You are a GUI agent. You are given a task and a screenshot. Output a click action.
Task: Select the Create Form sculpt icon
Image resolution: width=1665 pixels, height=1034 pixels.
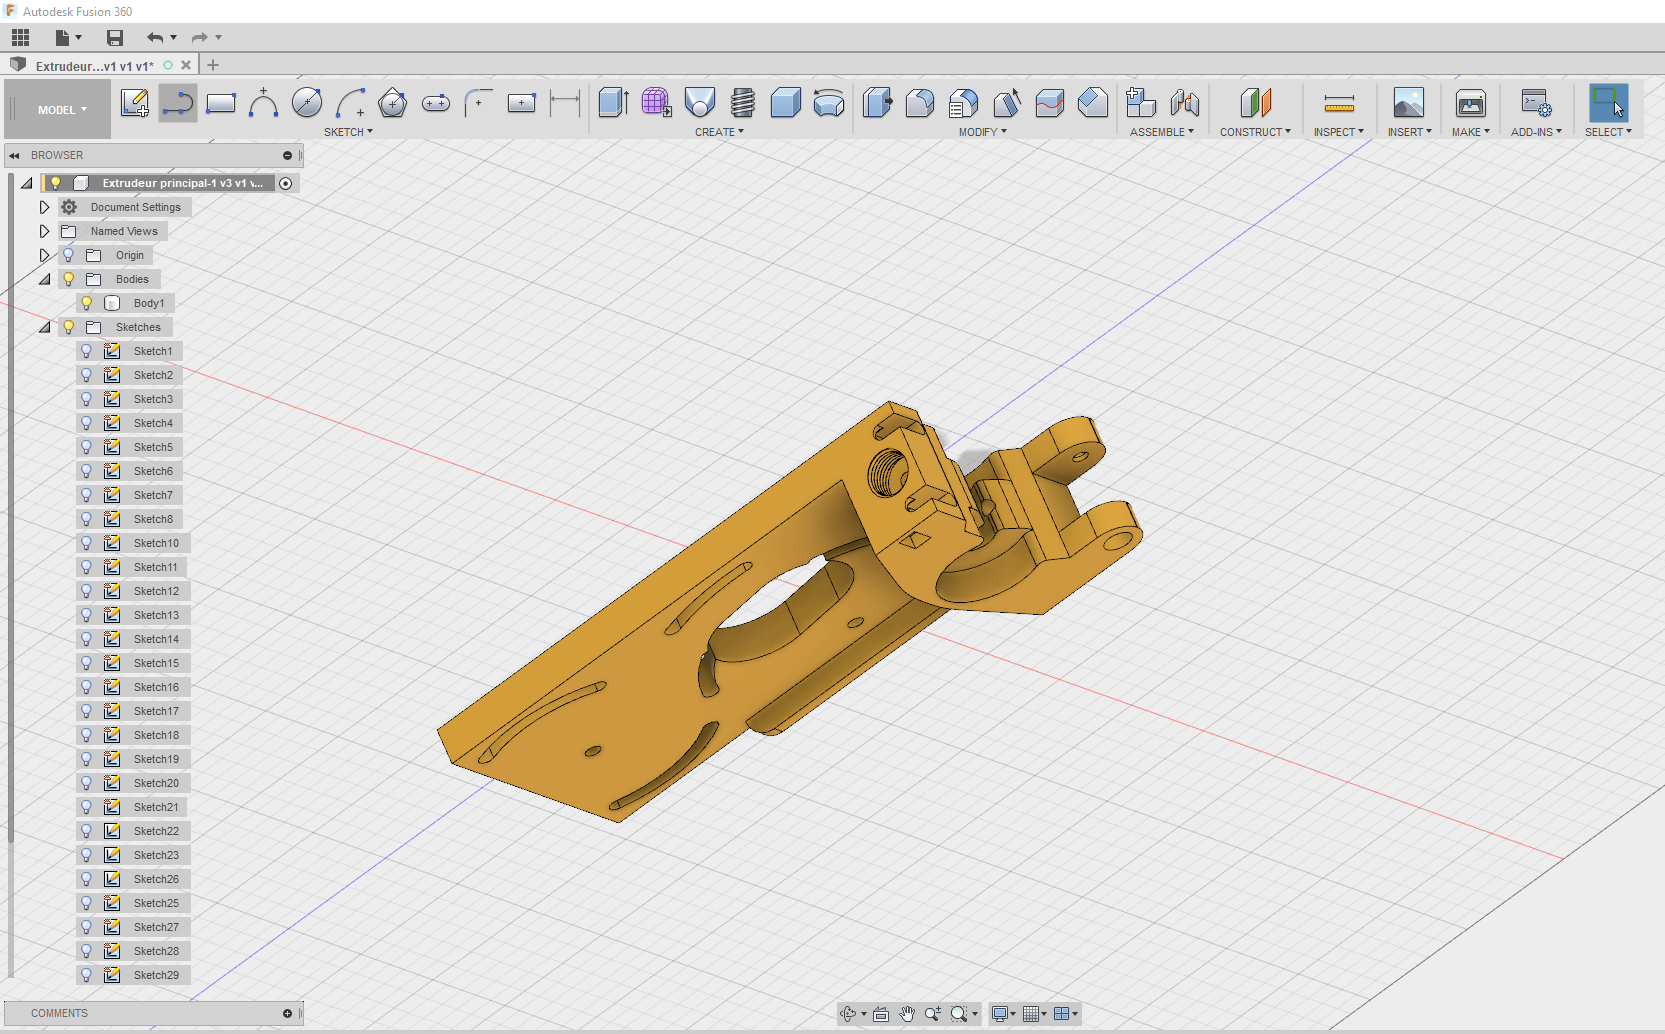pos(656,103)
